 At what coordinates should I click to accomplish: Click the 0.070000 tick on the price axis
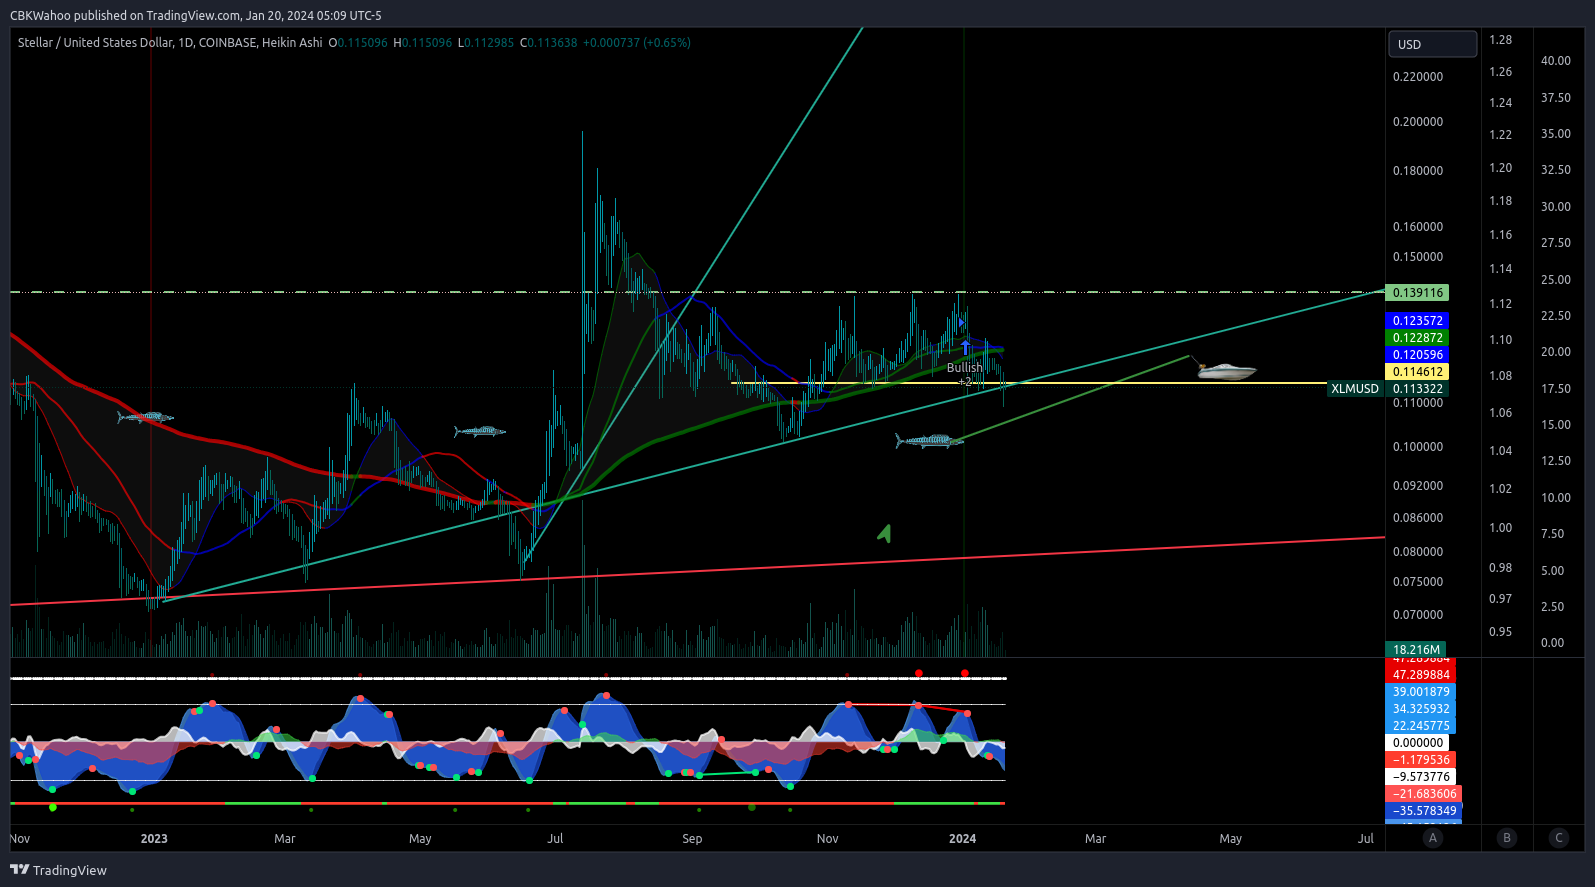tap(1418, 615)
